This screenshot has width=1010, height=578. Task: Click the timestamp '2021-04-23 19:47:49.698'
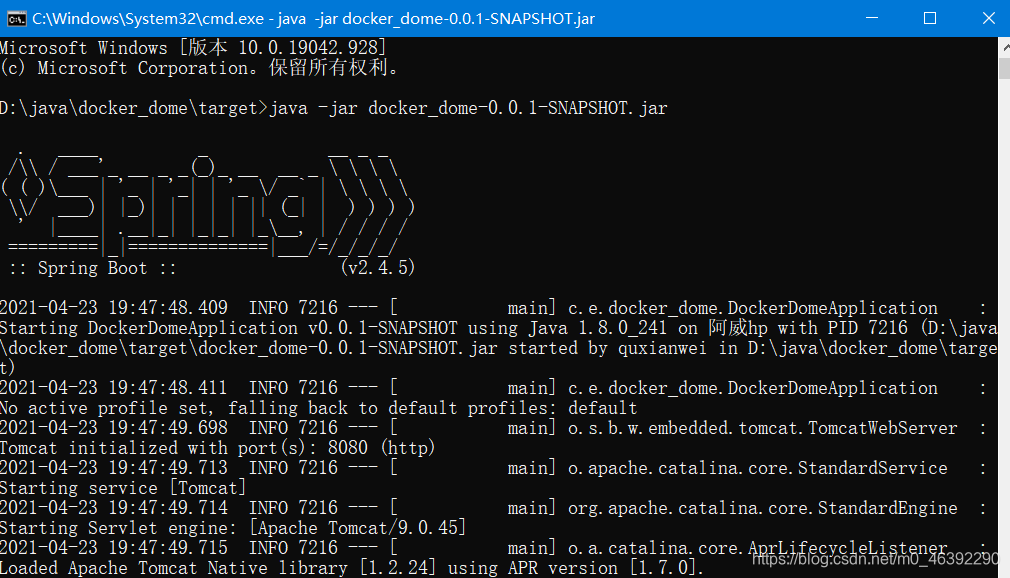pos(114,428)
